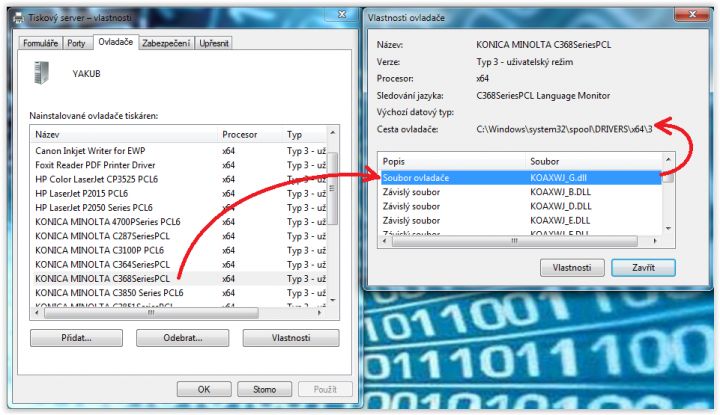Open Vlastnosti in the print server window
Screen dimensions: 720x415
(x=291, y=338)
